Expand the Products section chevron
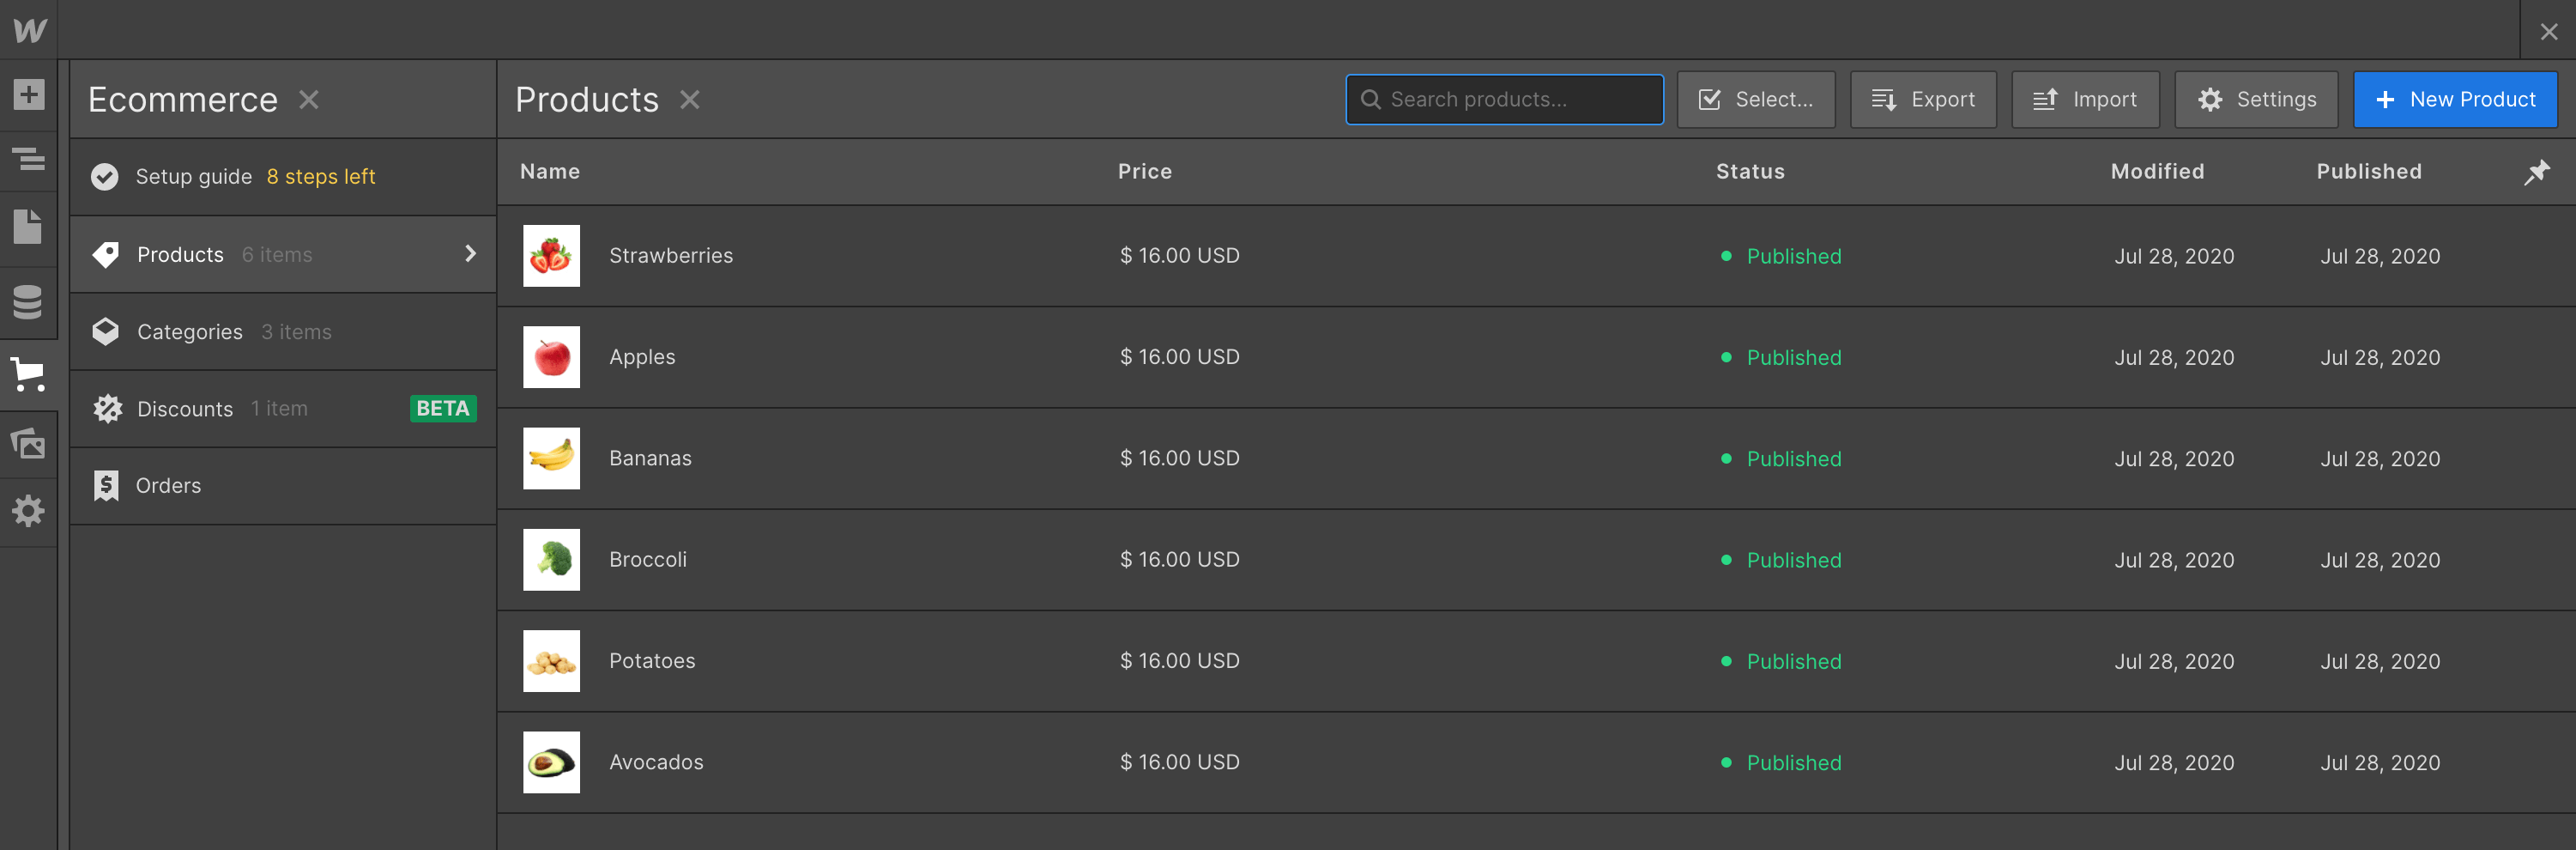 click(470, 254)
